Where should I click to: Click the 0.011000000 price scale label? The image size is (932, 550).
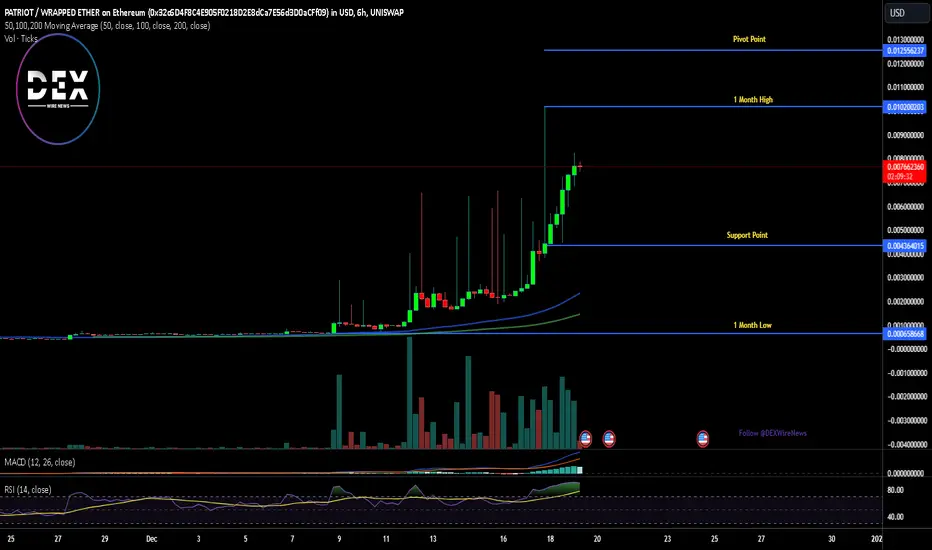pos(906,87)
